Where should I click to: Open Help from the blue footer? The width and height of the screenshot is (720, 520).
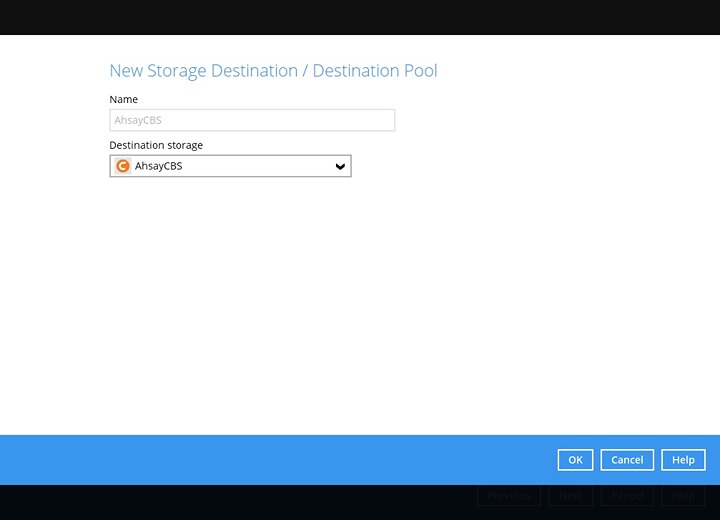[683, 460]
